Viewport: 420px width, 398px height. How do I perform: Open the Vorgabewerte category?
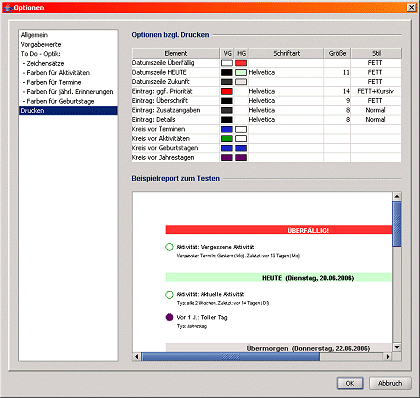pyautogui.click(x=41, y=44)
